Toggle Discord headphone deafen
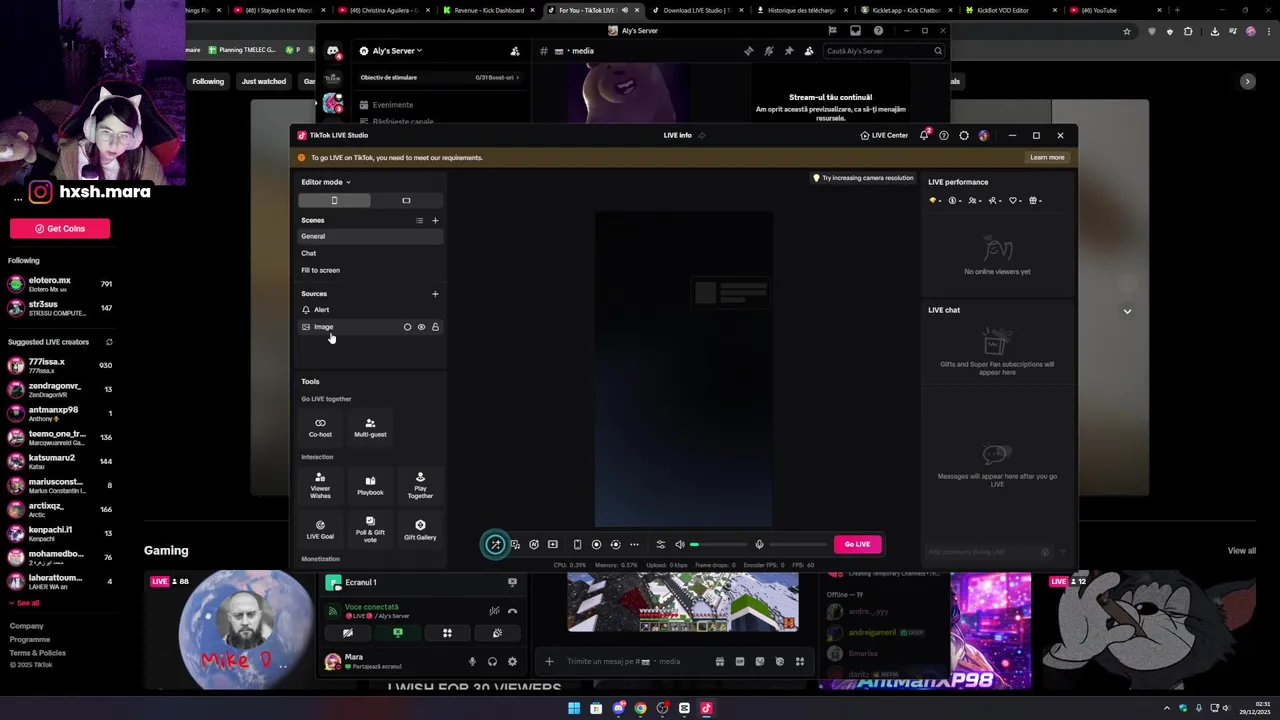1280x720 pixels. (x=492, y=661)
